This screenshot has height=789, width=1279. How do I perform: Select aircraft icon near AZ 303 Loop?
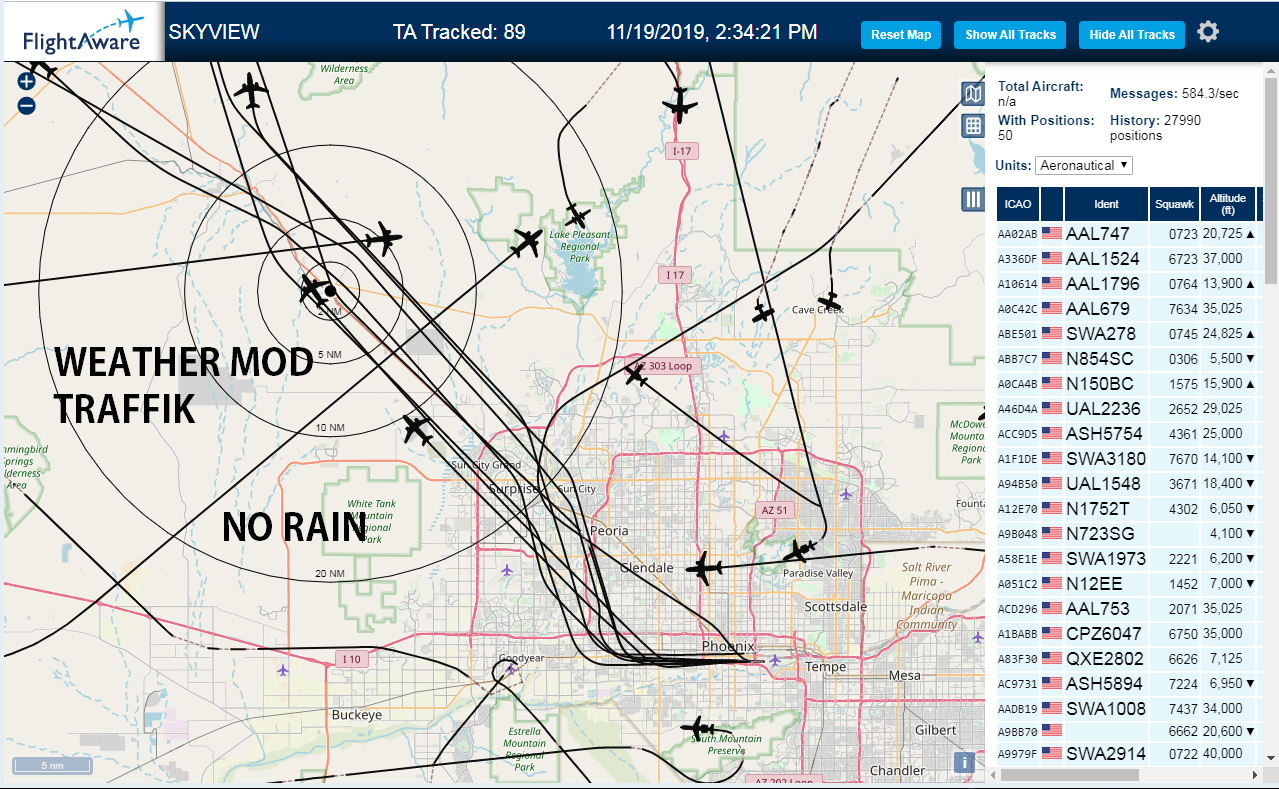click(636, 374)
